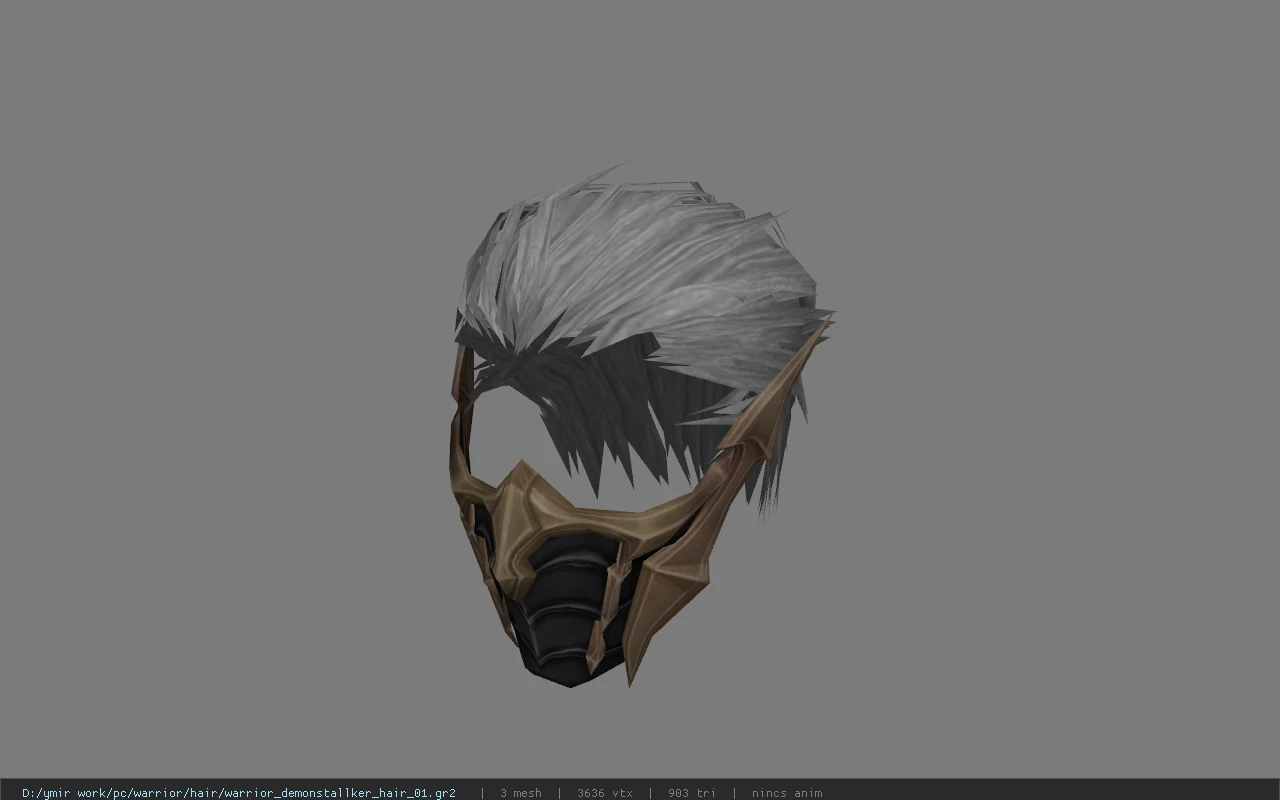This screenshot has height=800, width=1280.
Task: Click the file path warrior_demonstallker_hair_01.gr2
Action: (238, 793)
